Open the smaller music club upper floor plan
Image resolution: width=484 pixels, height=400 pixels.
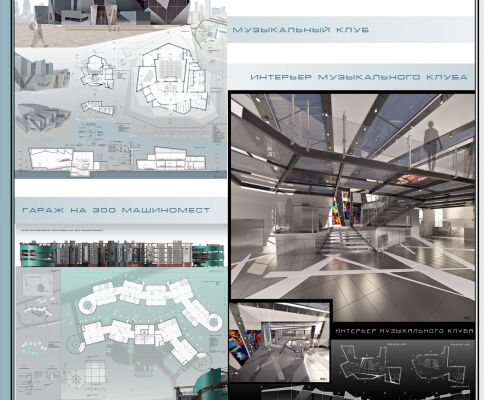[x=98, y=72]
